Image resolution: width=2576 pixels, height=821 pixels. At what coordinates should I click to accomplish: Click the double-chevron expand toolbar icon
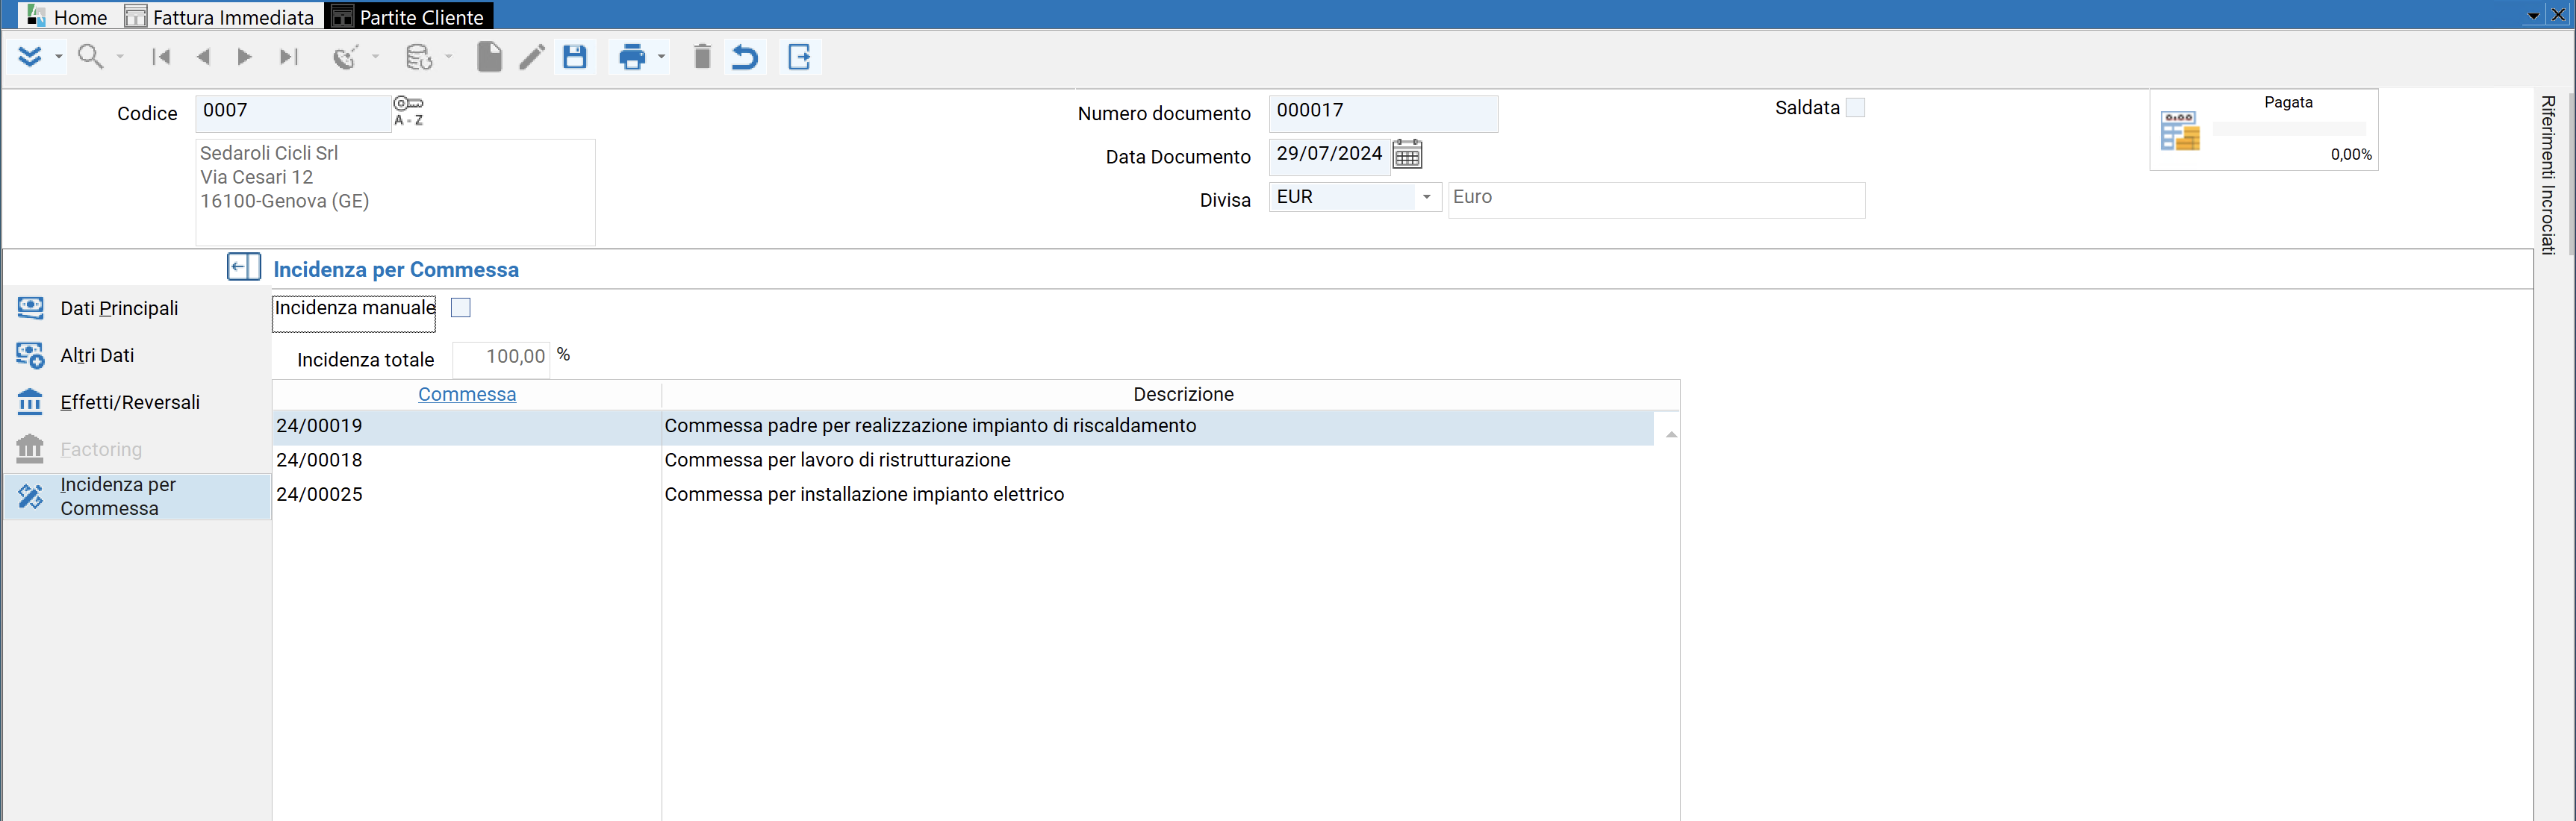point(30,57)
